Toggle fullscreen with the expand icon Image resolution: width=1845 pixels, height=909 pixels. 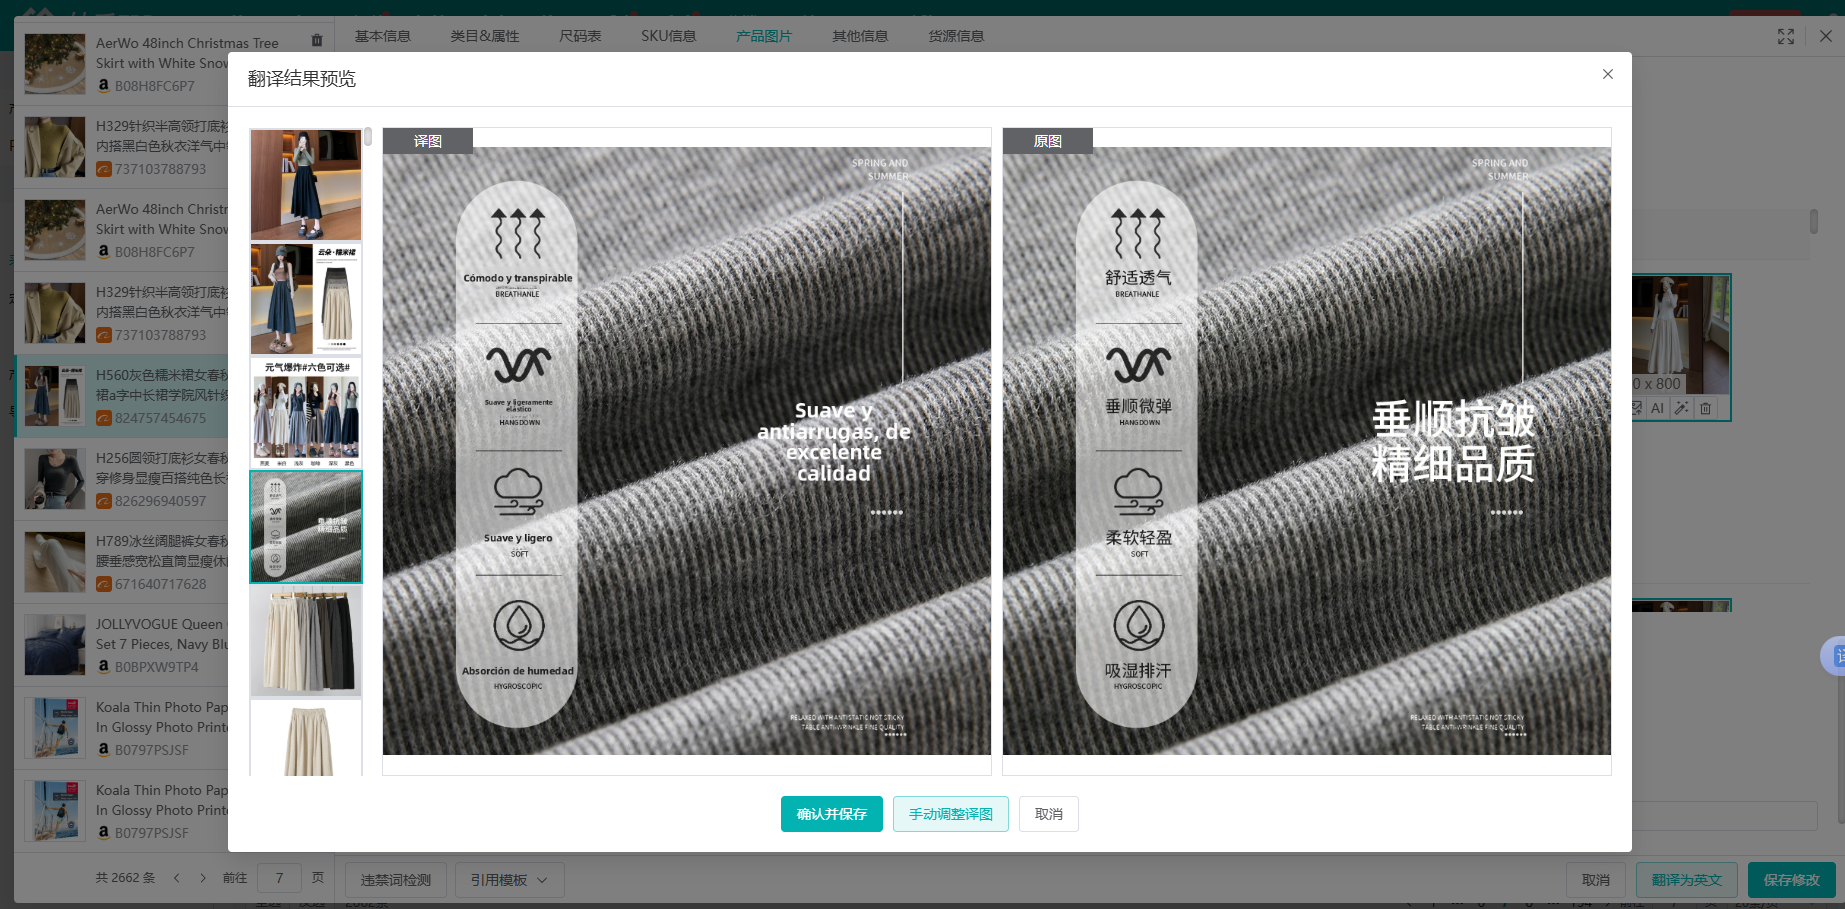pos(1786,37)
